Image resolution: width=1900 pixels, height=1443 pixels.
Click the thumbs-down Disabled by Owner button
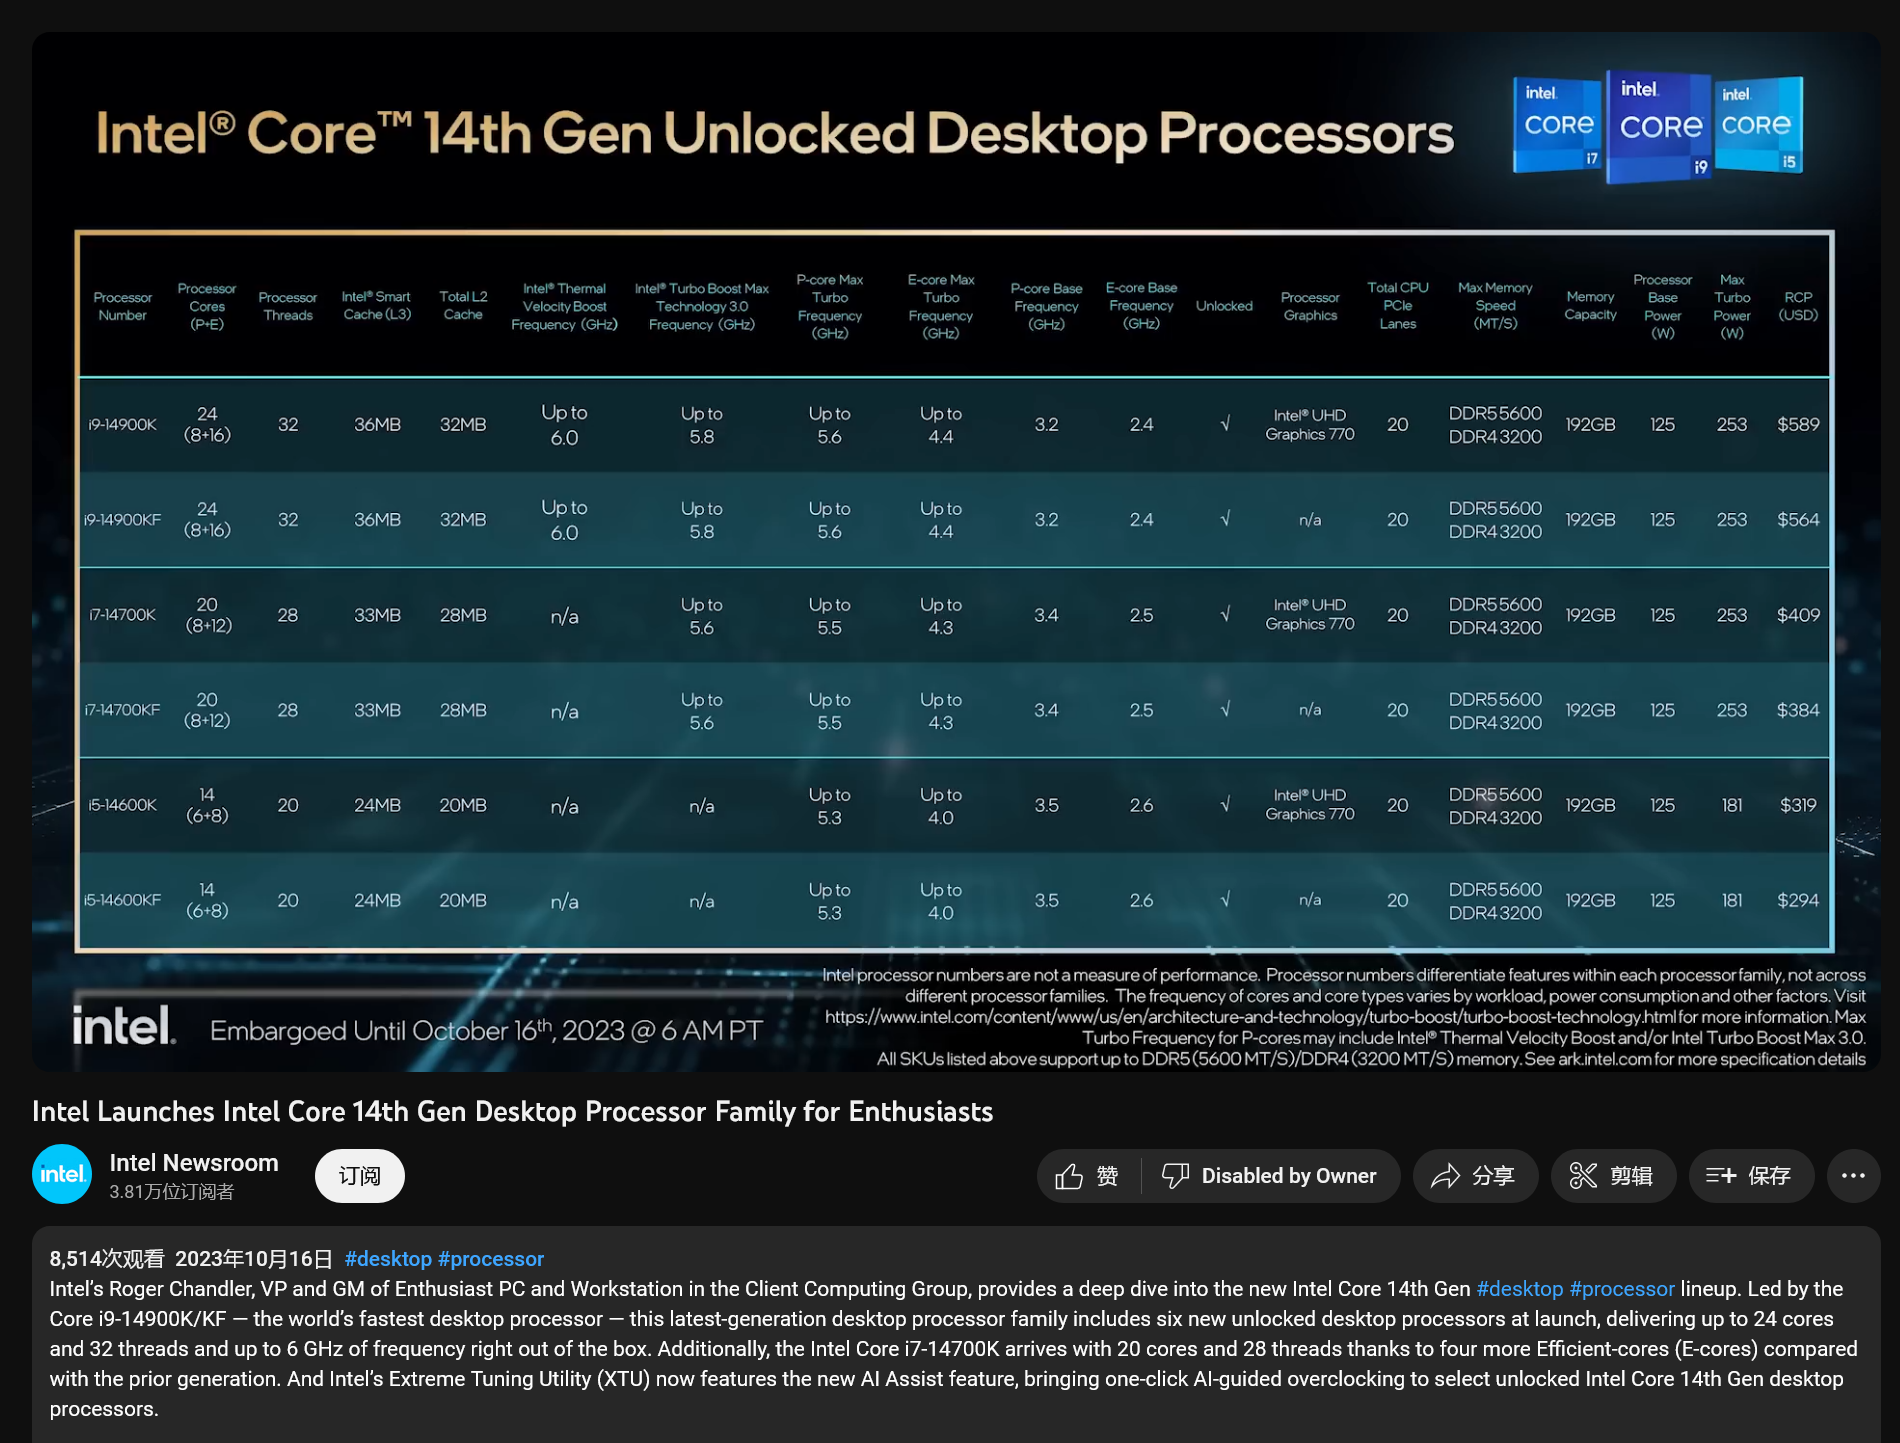click(1270, 1176)
